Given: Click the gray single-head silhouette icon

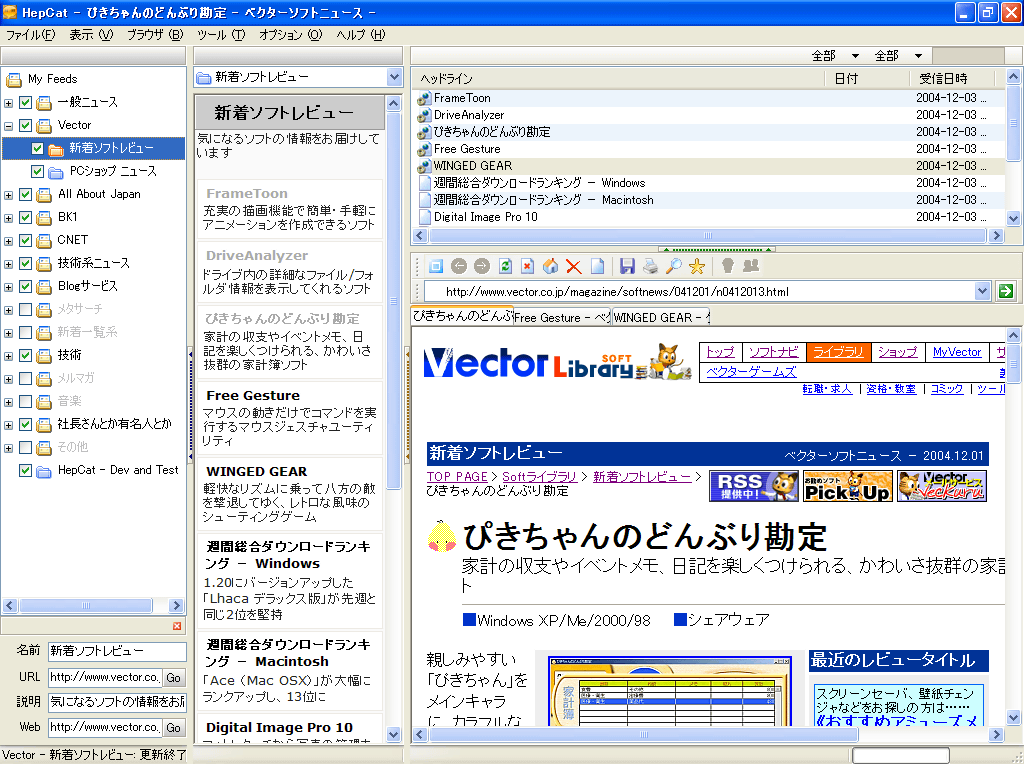Looking at the screenshot, I should point(728,265).
